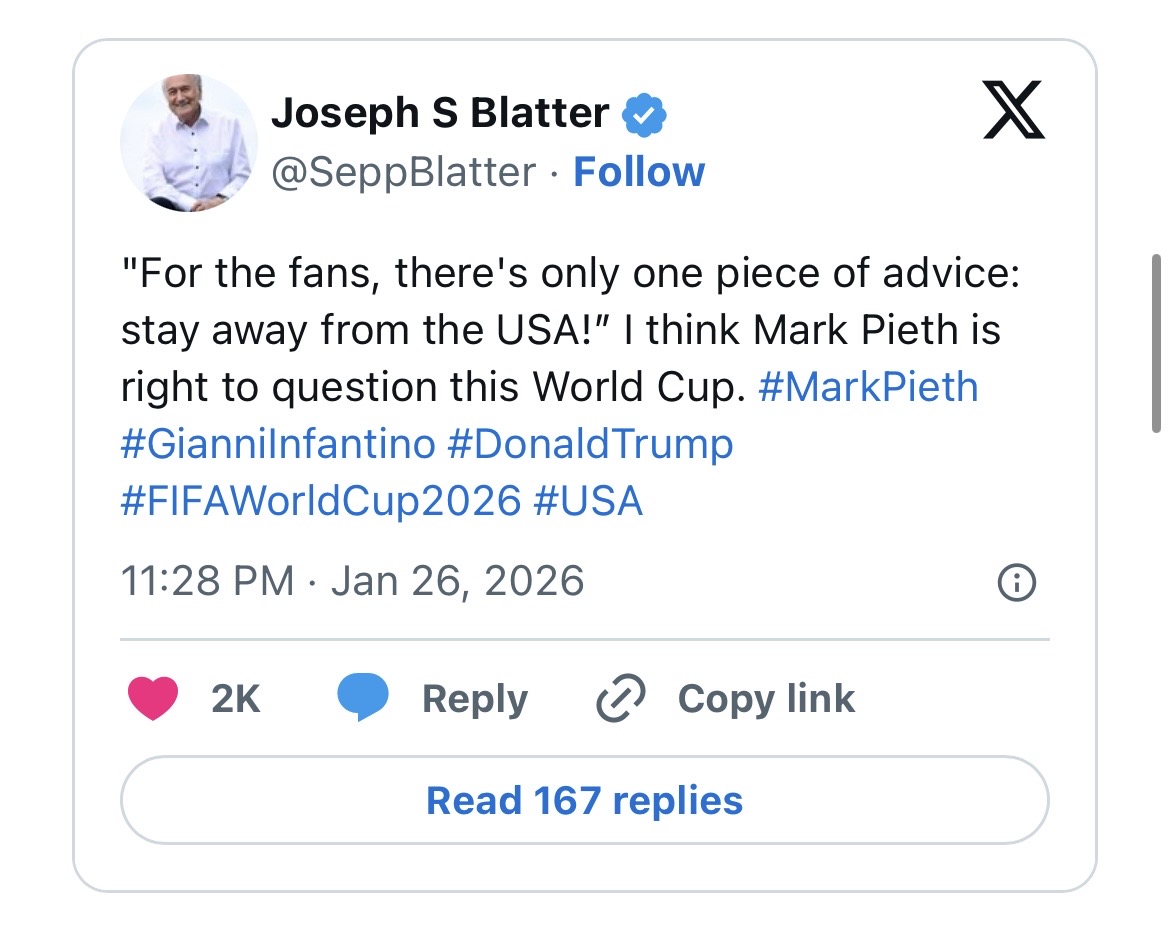Click the vertical scrollbar thumb
Image resolution: width=1169 pixels, height=938 pixels.
(1156, 343)
